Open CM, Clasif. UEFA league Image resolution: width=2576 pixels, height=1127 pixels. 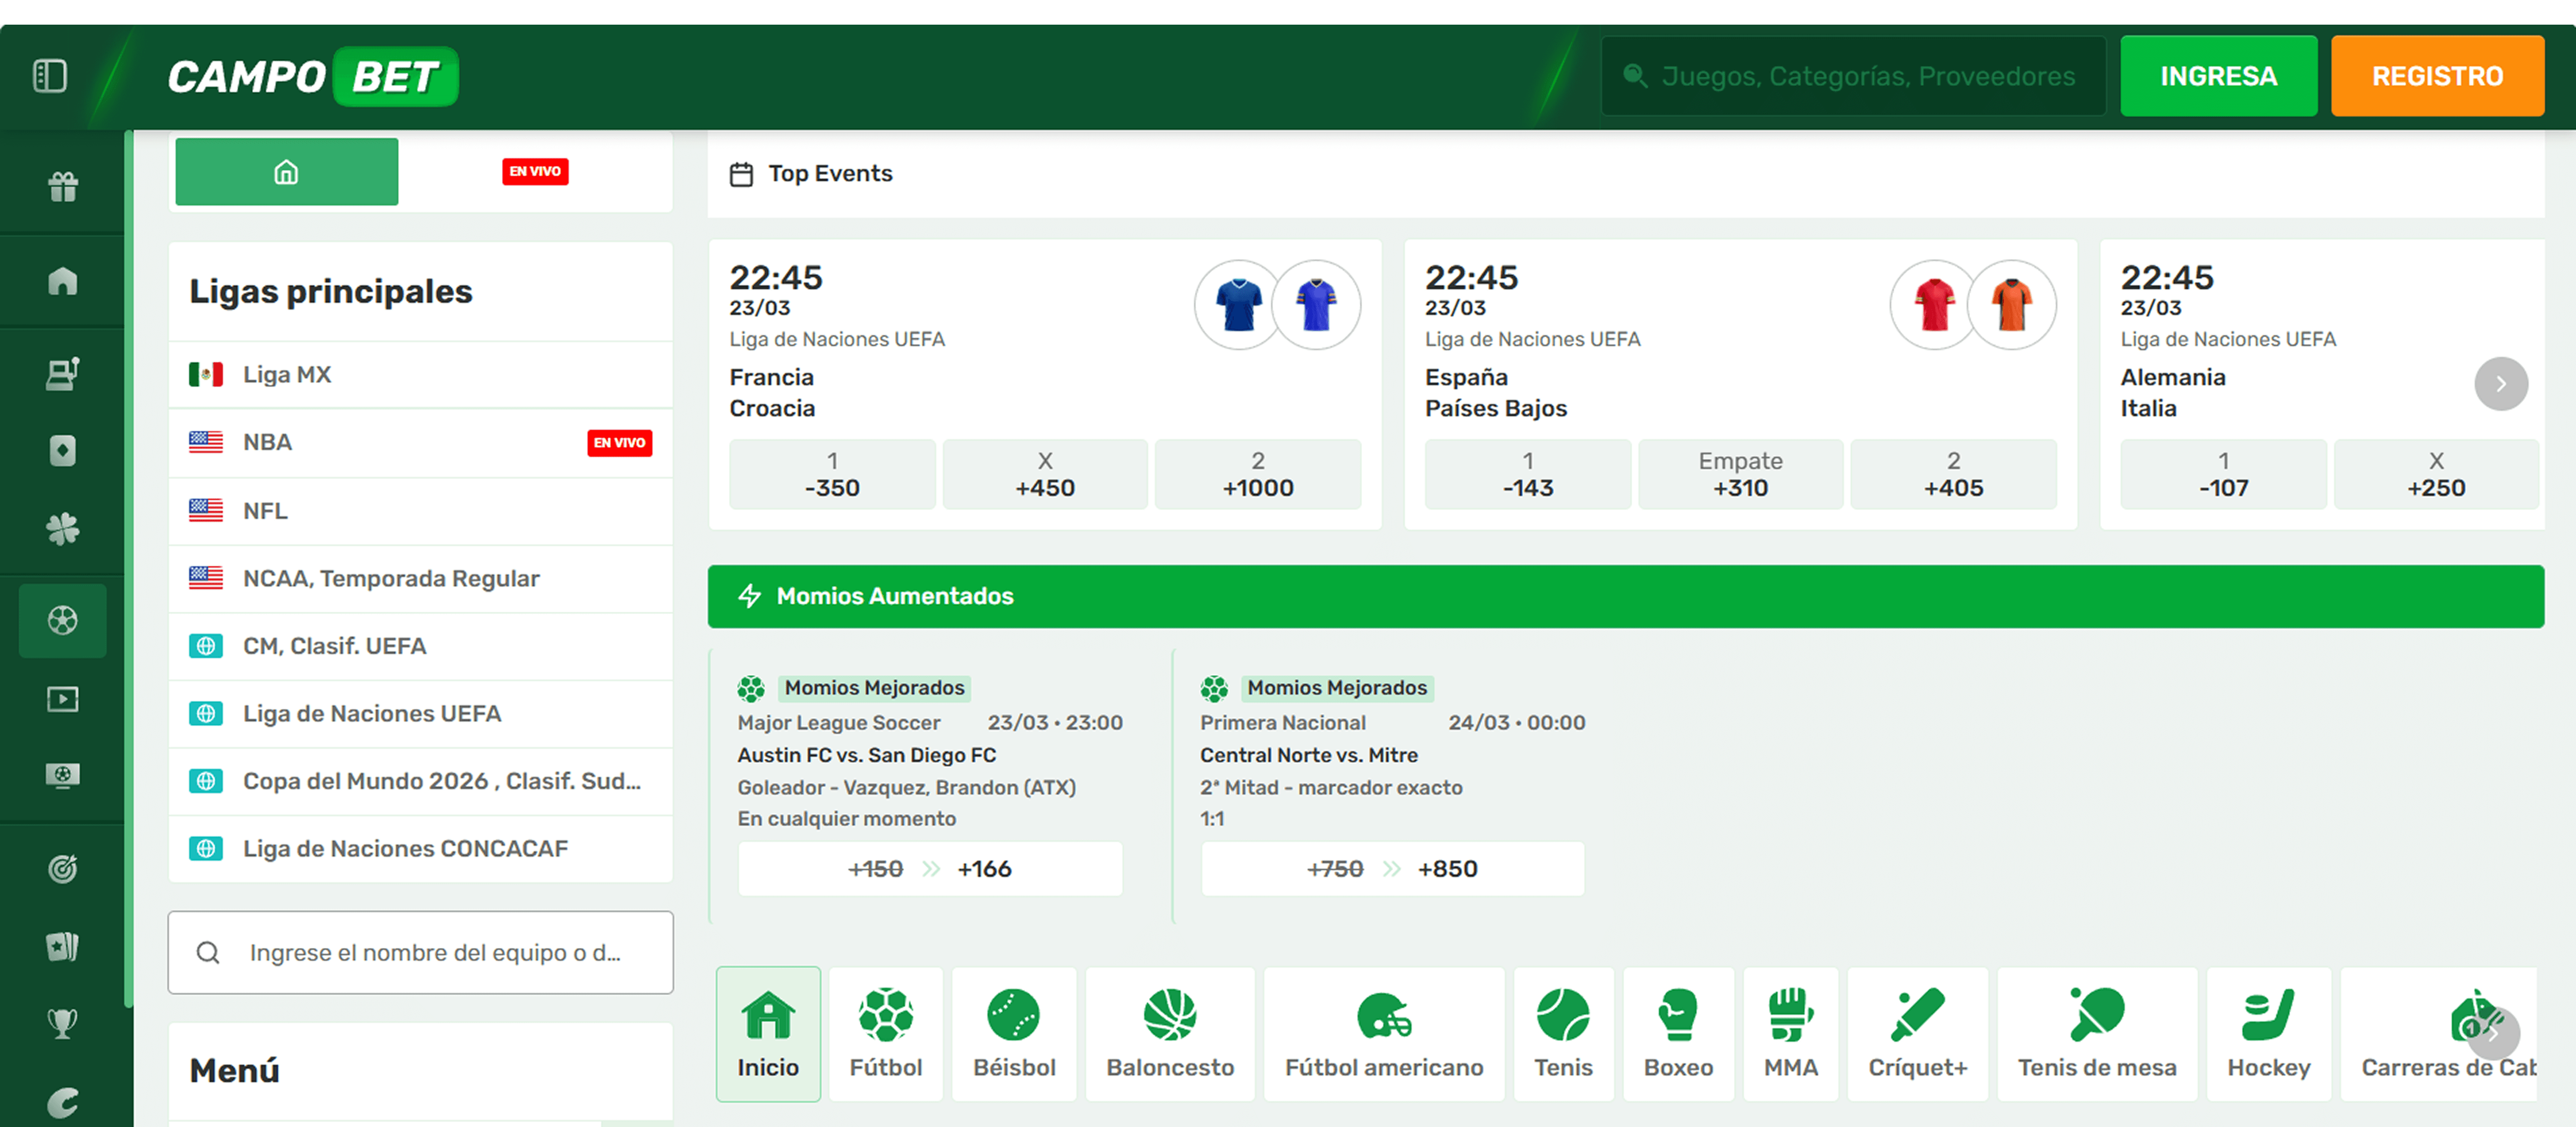pos(421,646)
